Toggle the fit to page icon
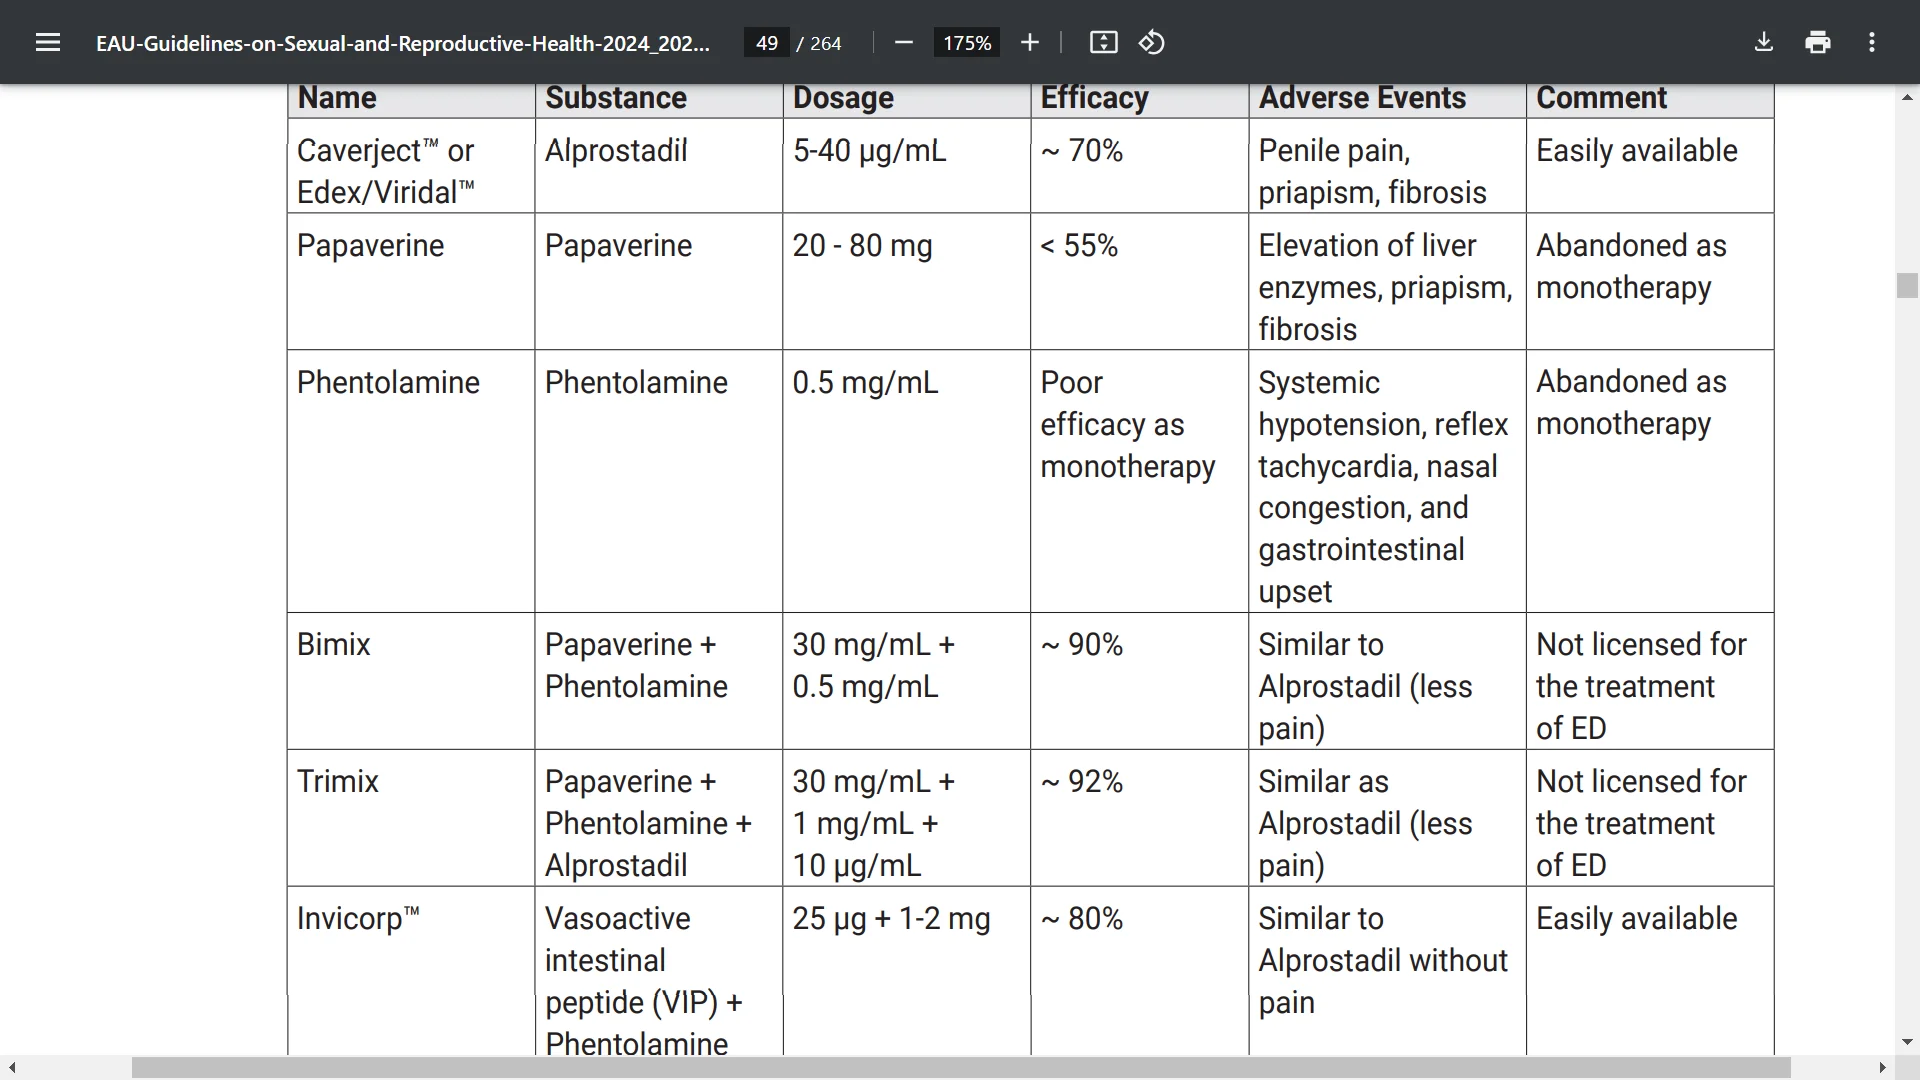Image resolution: width=1920 pixels, height=1080 pixels. tap(1103, 42)
